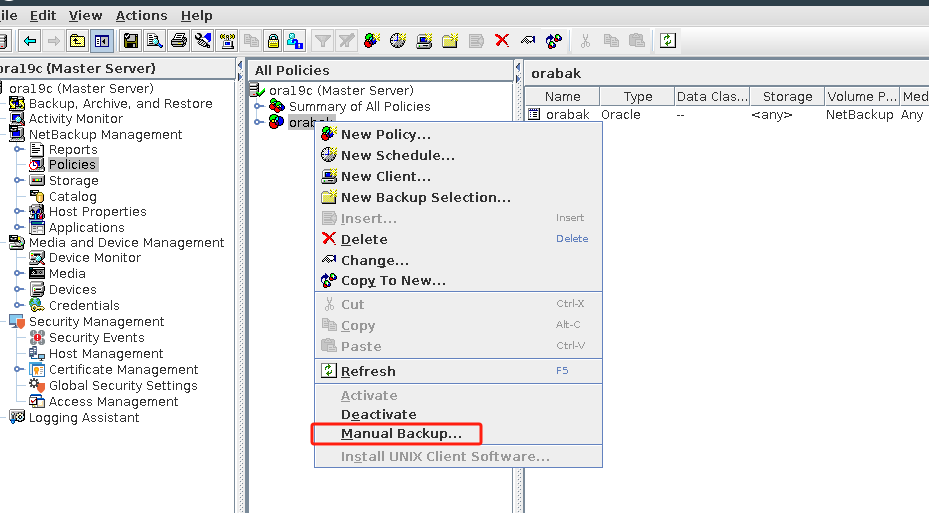
Task: Choose Deactivate in the context menu
Action: pos(458,414)
